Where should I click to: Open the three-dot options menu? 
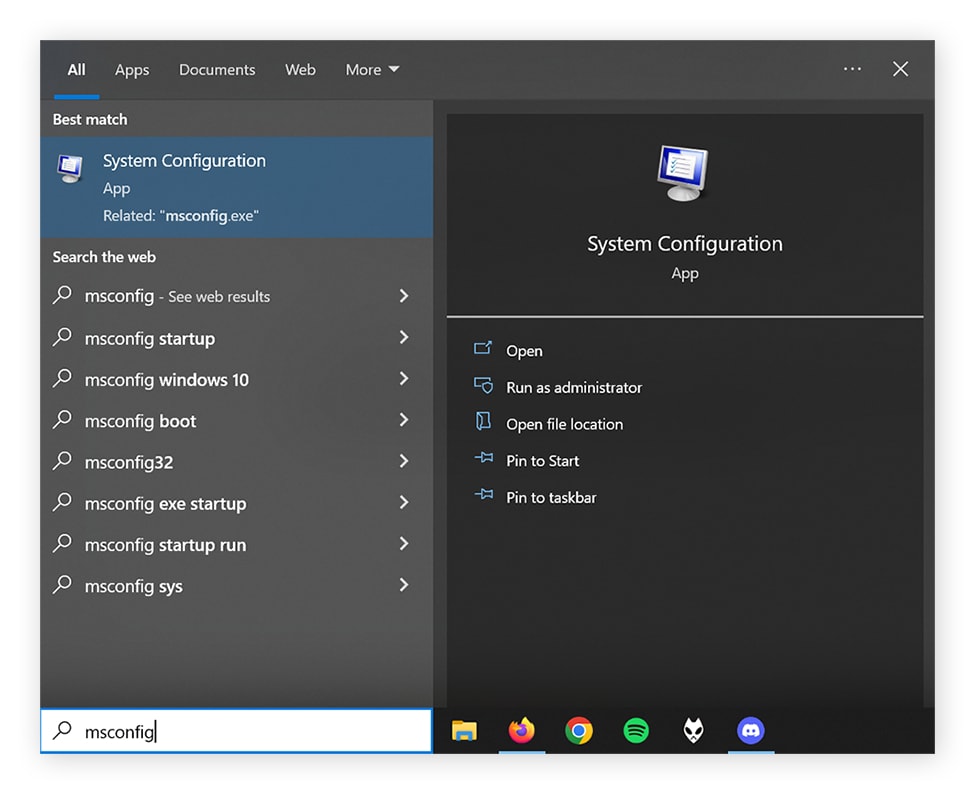click(x=852, y=69)
